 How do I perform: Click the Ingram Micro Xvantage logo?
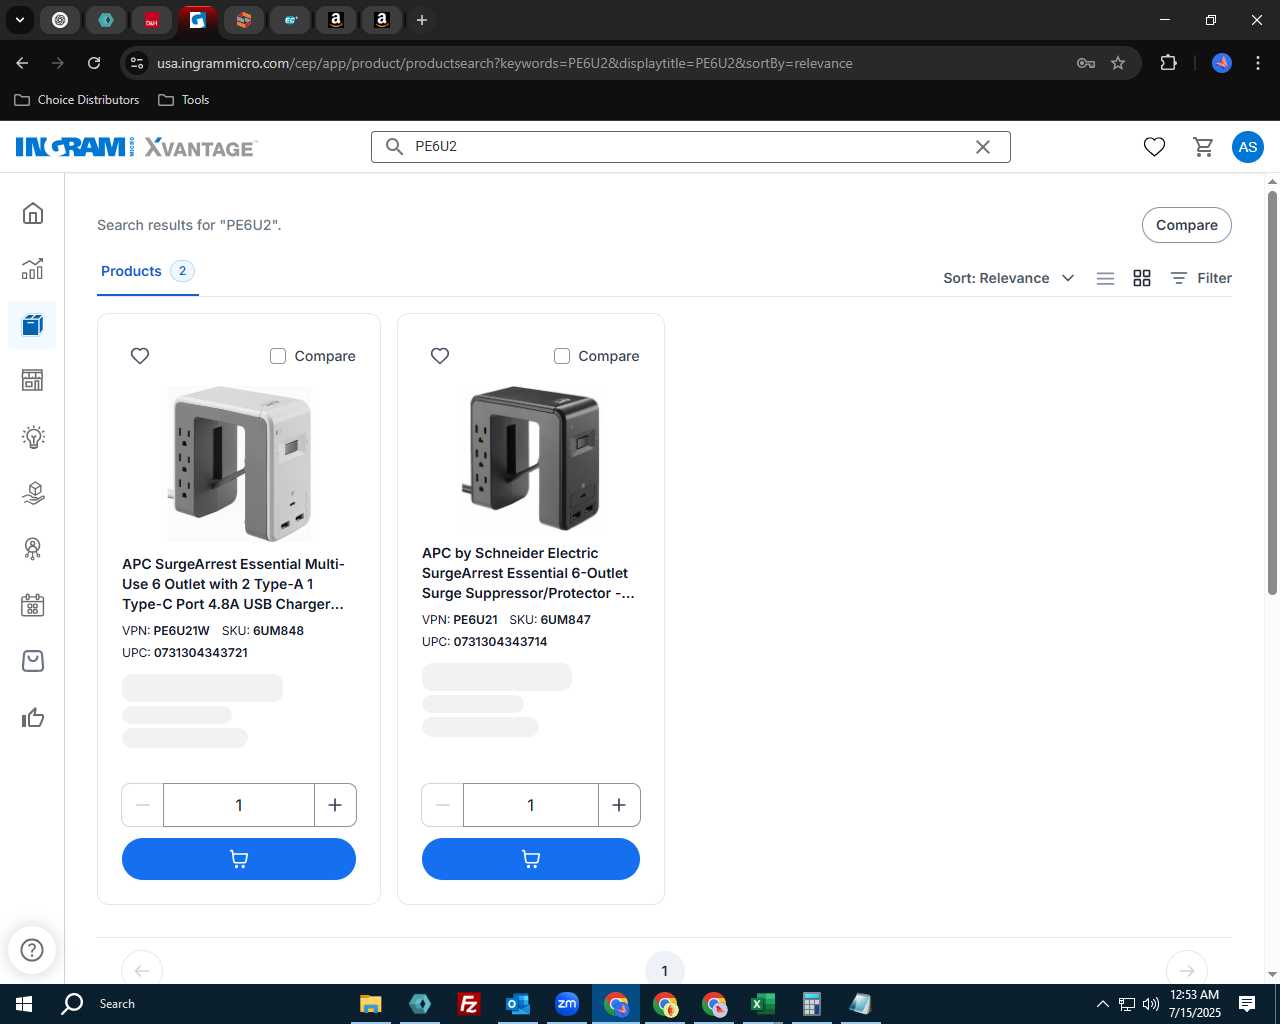pos(137,147)
